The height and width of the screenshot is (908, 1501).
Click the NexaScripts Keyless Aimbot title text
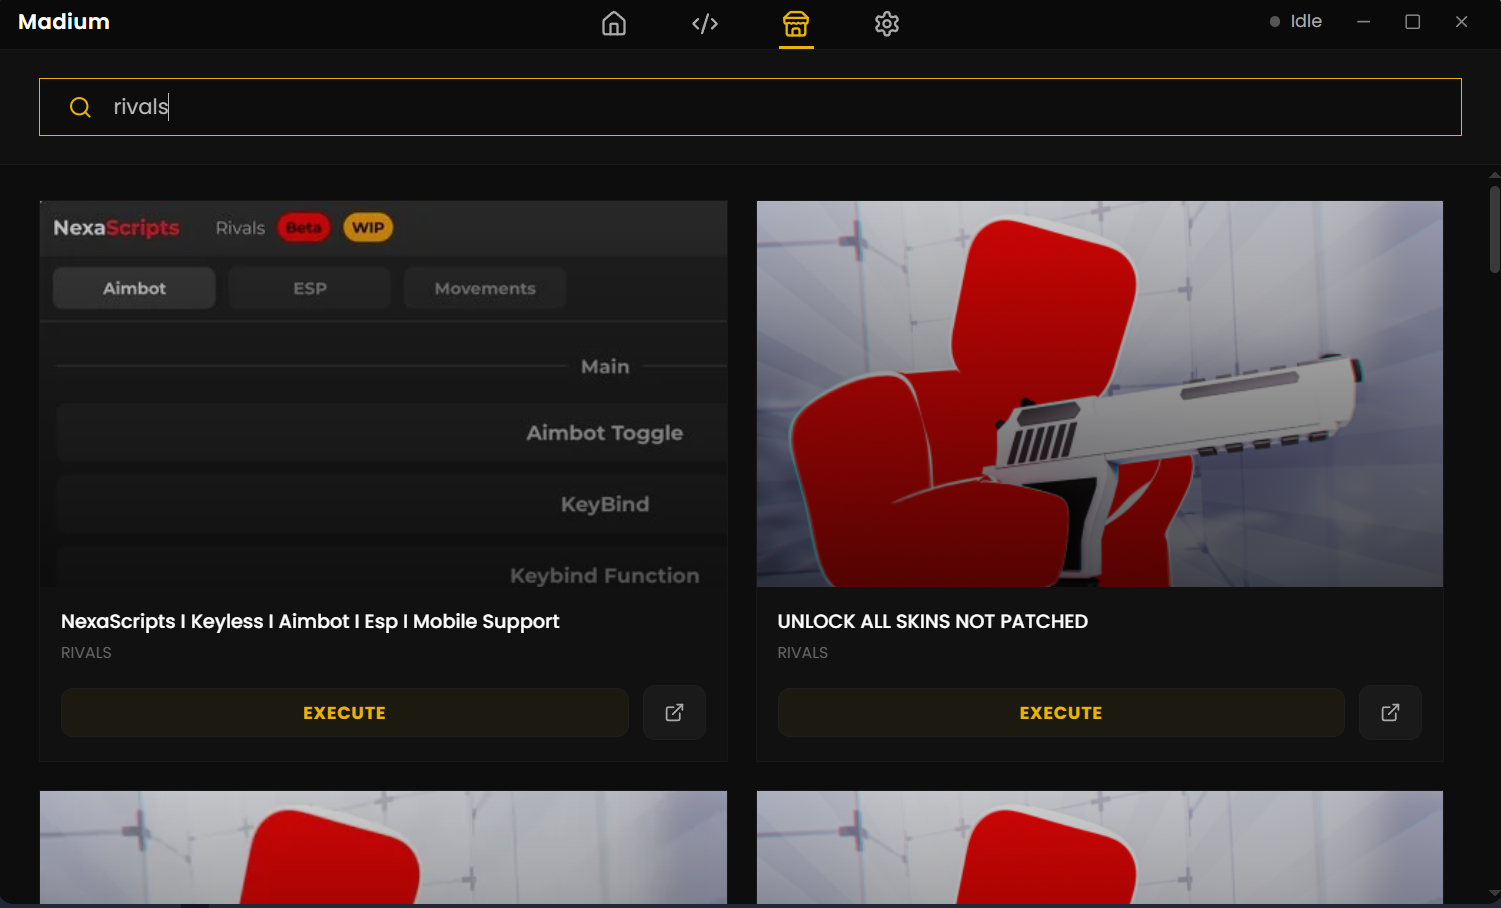coord(310,621)
